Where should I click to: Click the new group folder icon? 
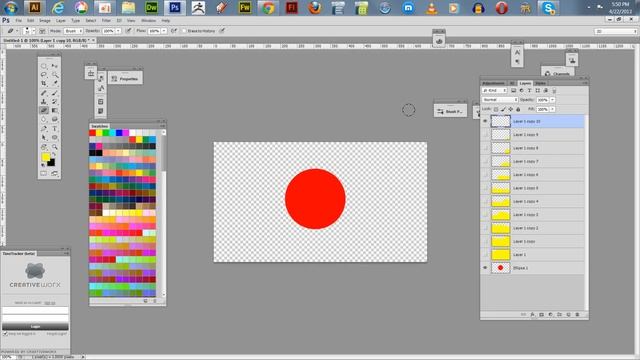point(559,315)
